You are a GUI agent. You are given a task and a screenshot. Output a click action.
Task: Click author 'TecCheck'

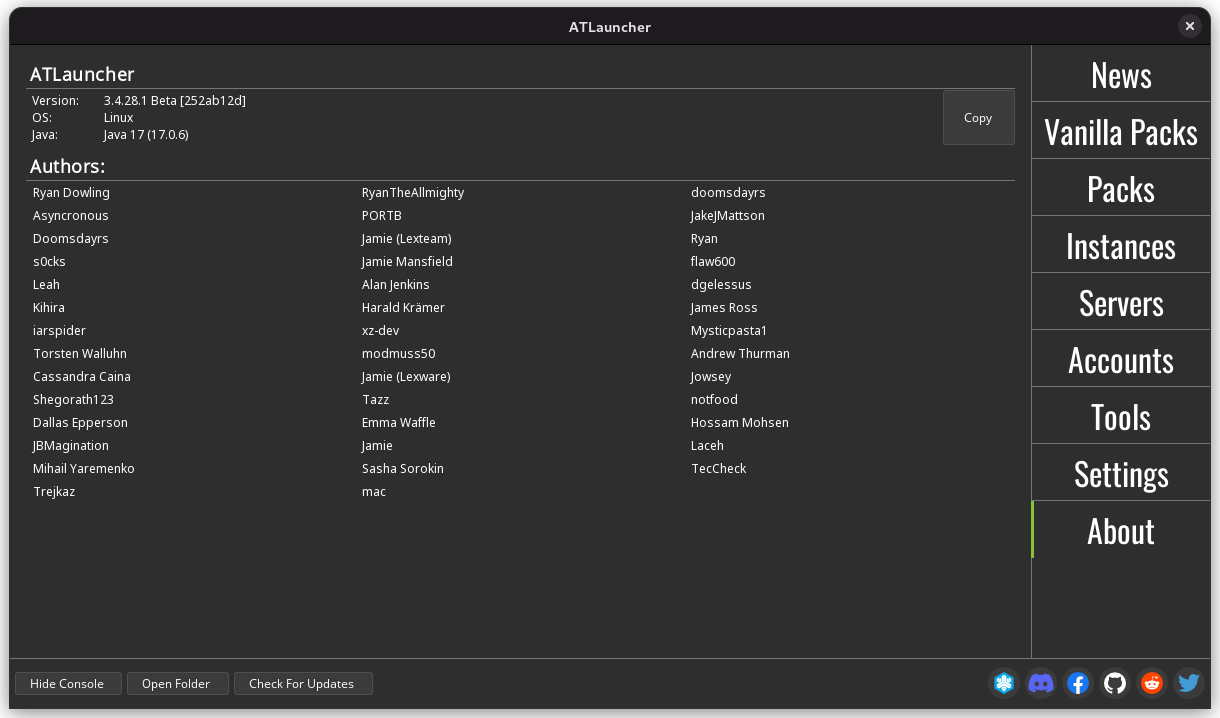click(719, 469)
